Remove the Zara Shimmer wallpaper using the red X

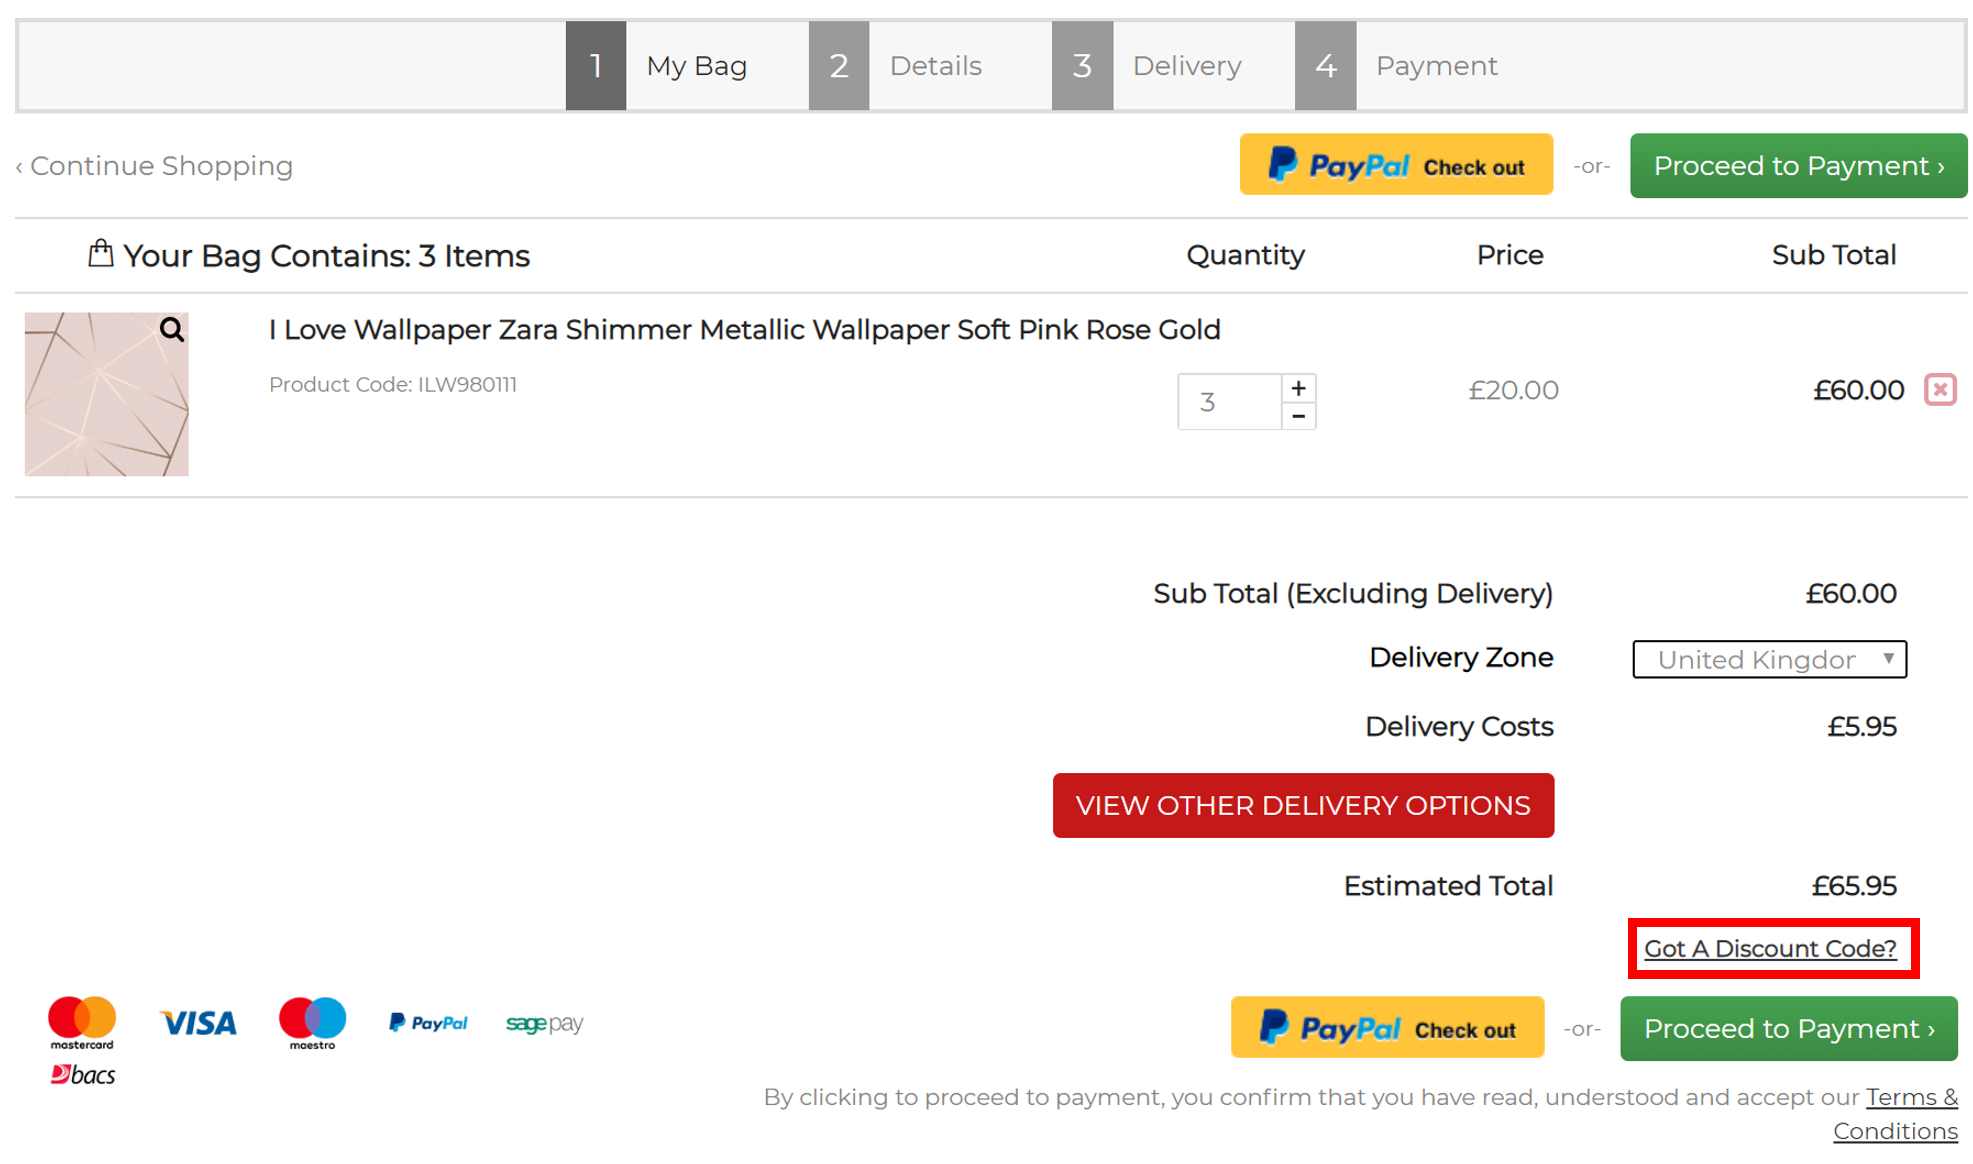1938,390
